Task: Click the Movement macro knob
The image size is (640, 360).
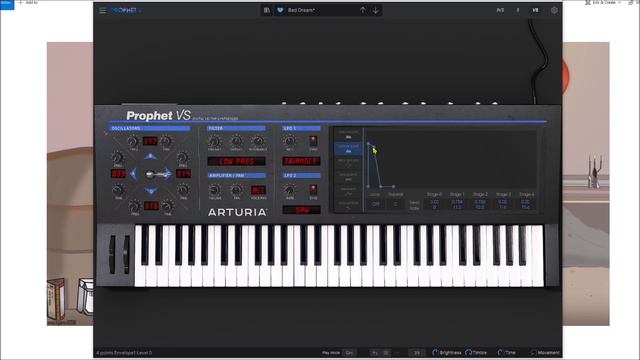Action: tap(533, 353)
